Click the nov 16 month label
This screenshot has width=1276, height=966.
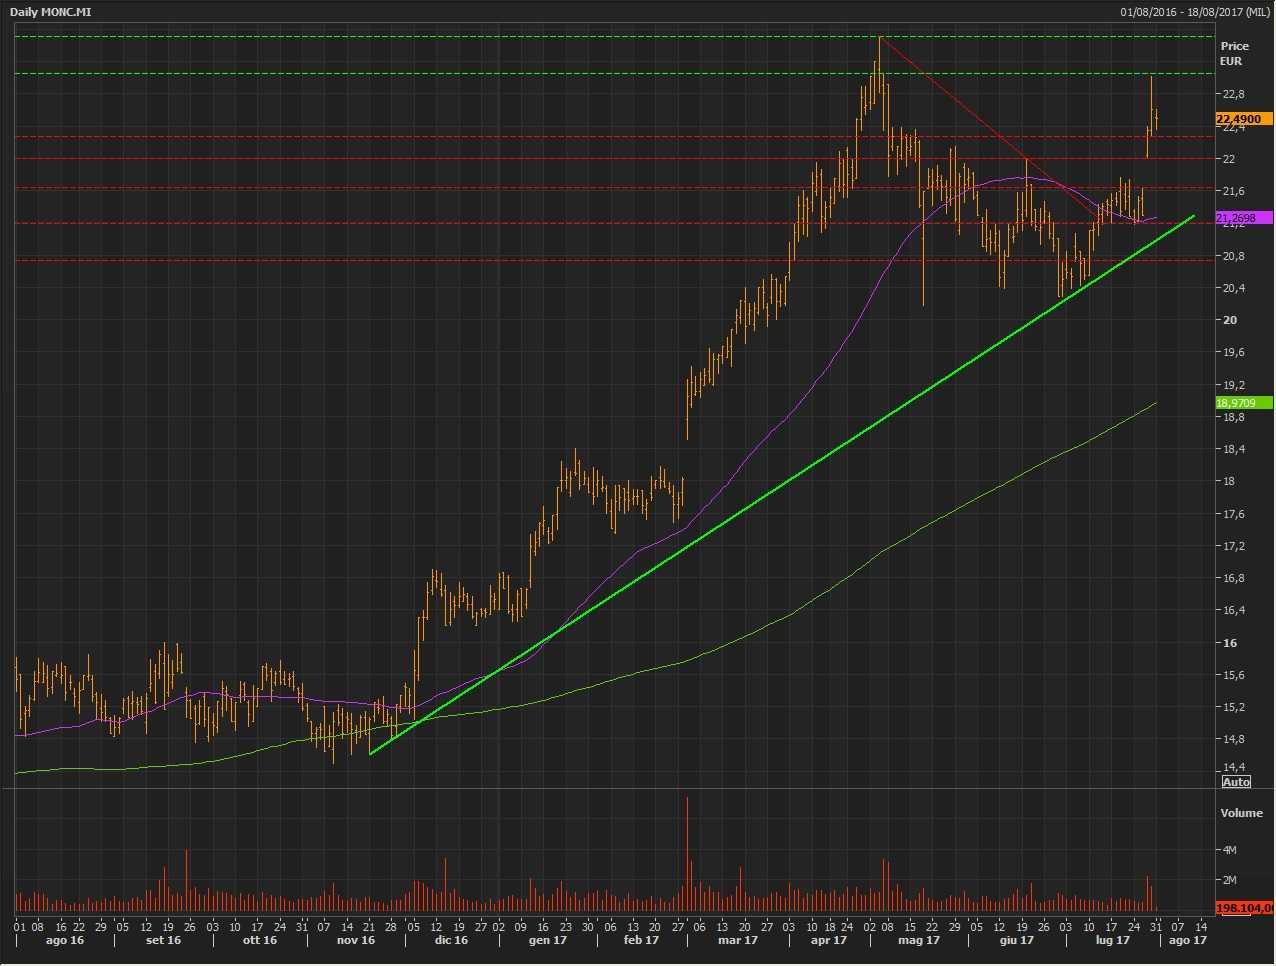pyautogui.click(x=355, y=940)
